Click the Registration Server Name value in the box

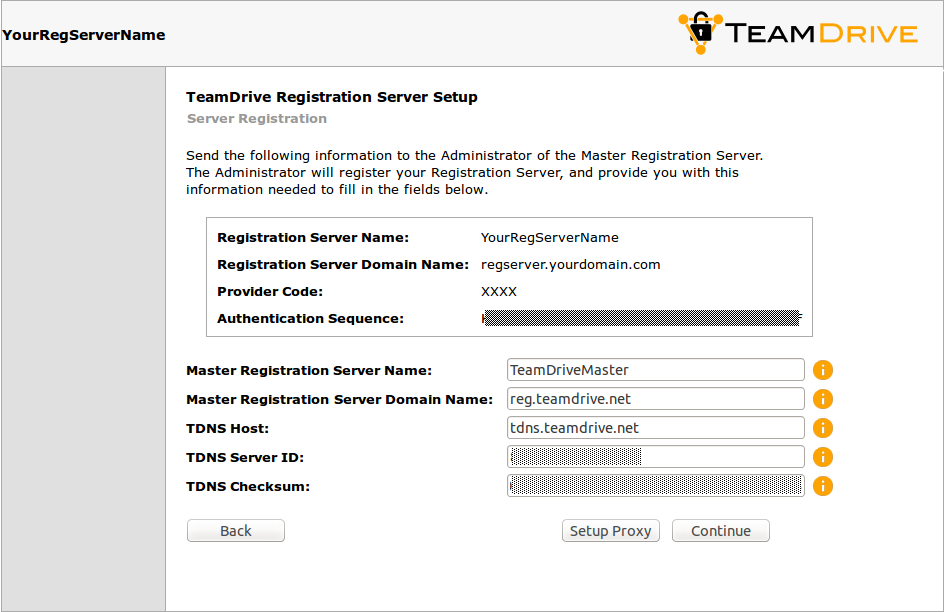(x=550, y=238)
